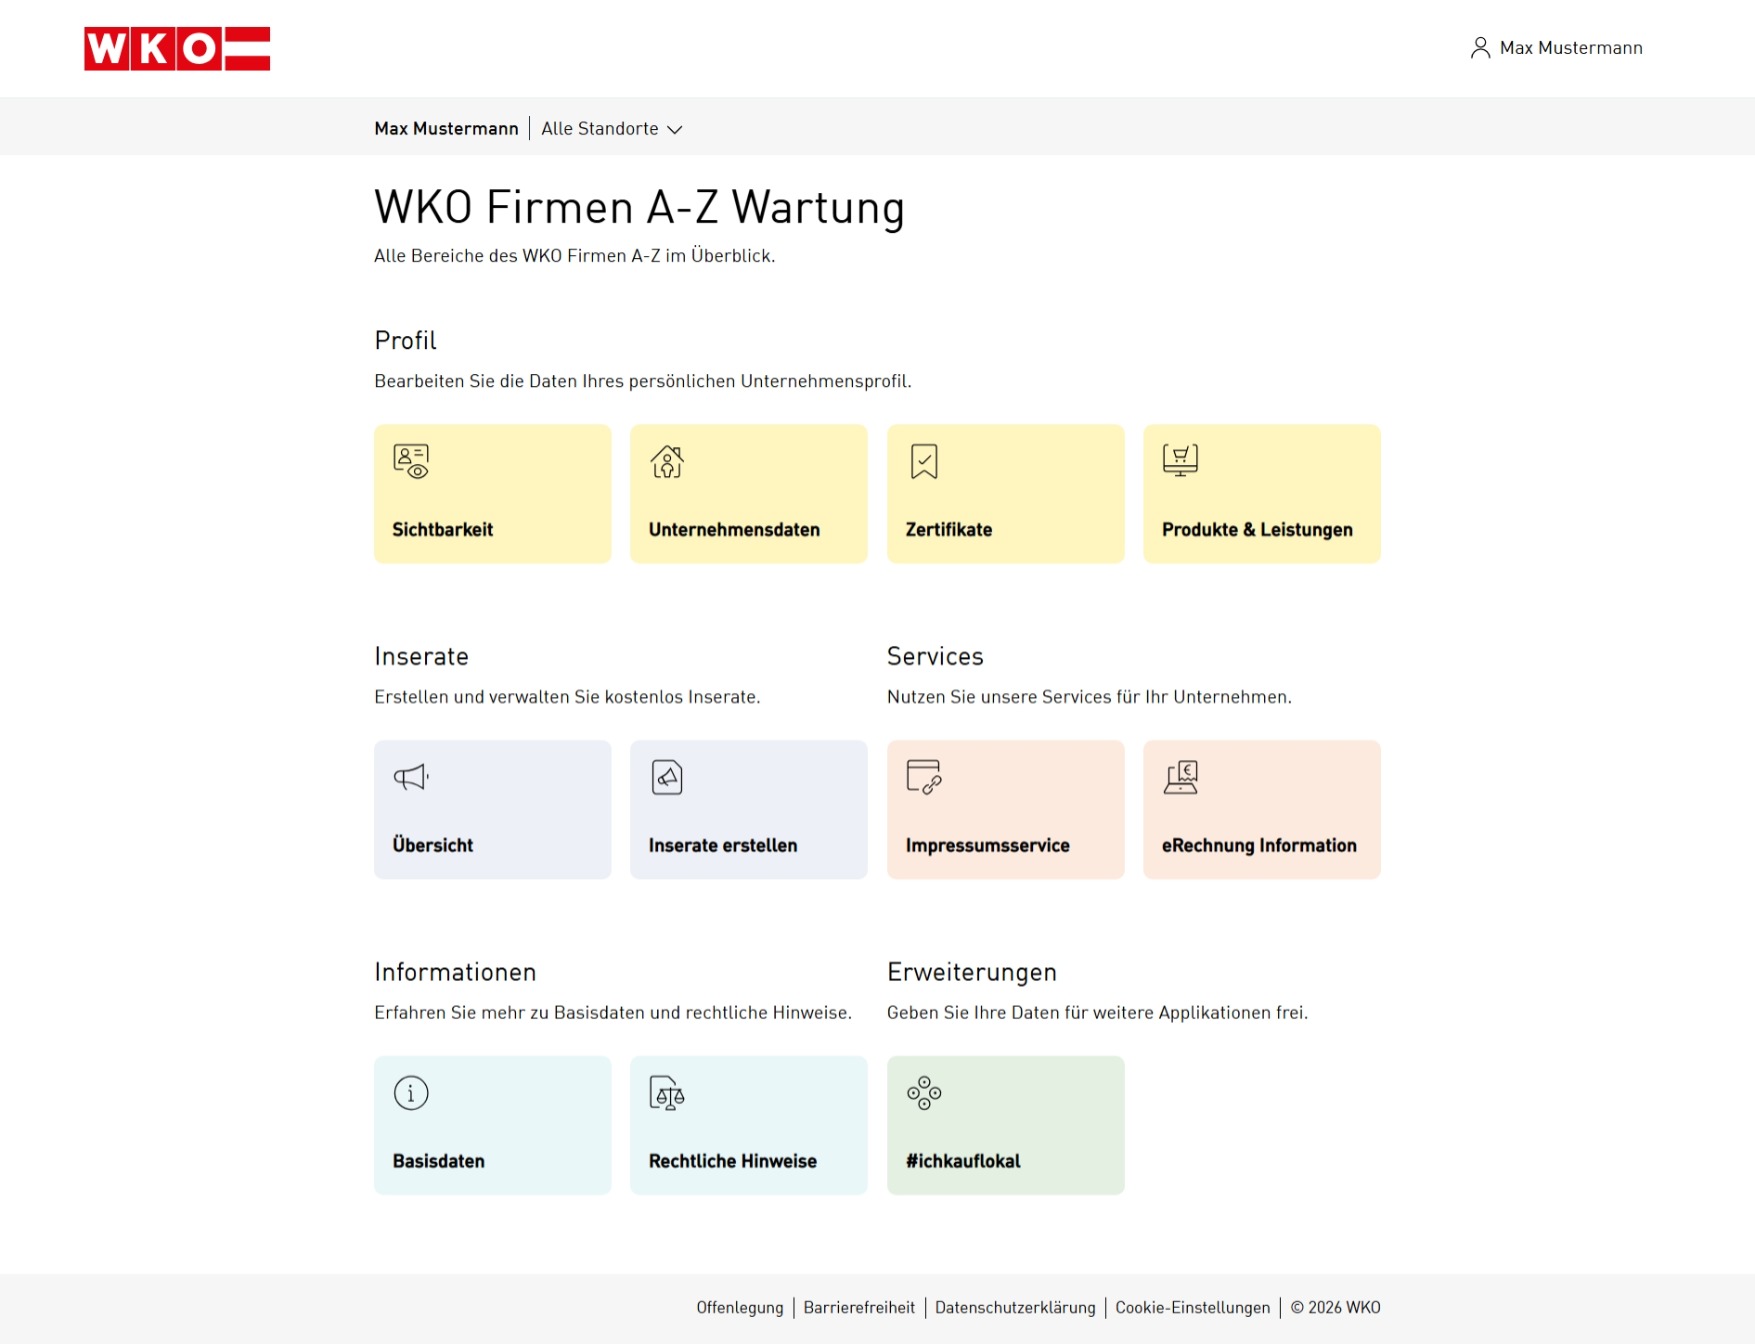Image resolution: width=1755 pixels, height=1344 pixels.
Task: Click the Inserate erstellen document icon
Action: [x=666, y=777]
